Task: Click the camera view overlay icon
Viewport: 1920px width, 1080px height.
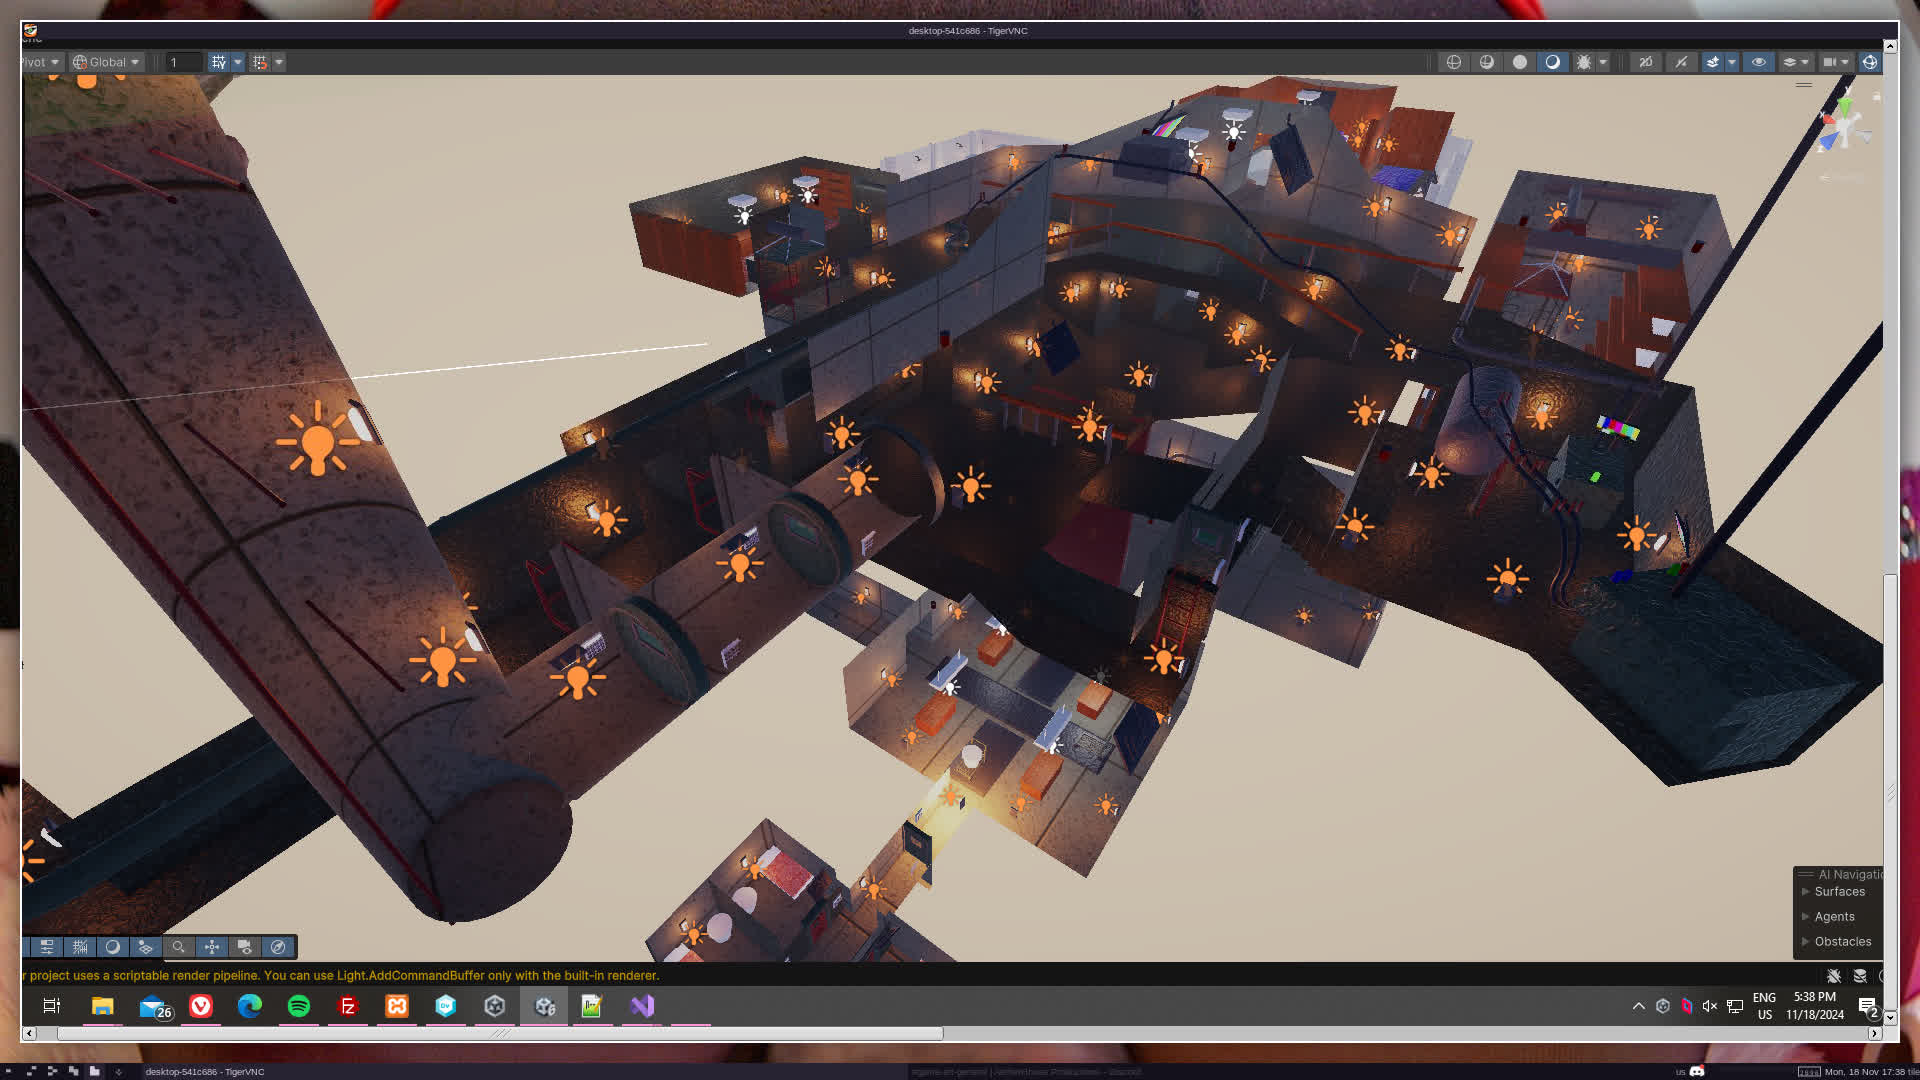Action: click(245, 947)
